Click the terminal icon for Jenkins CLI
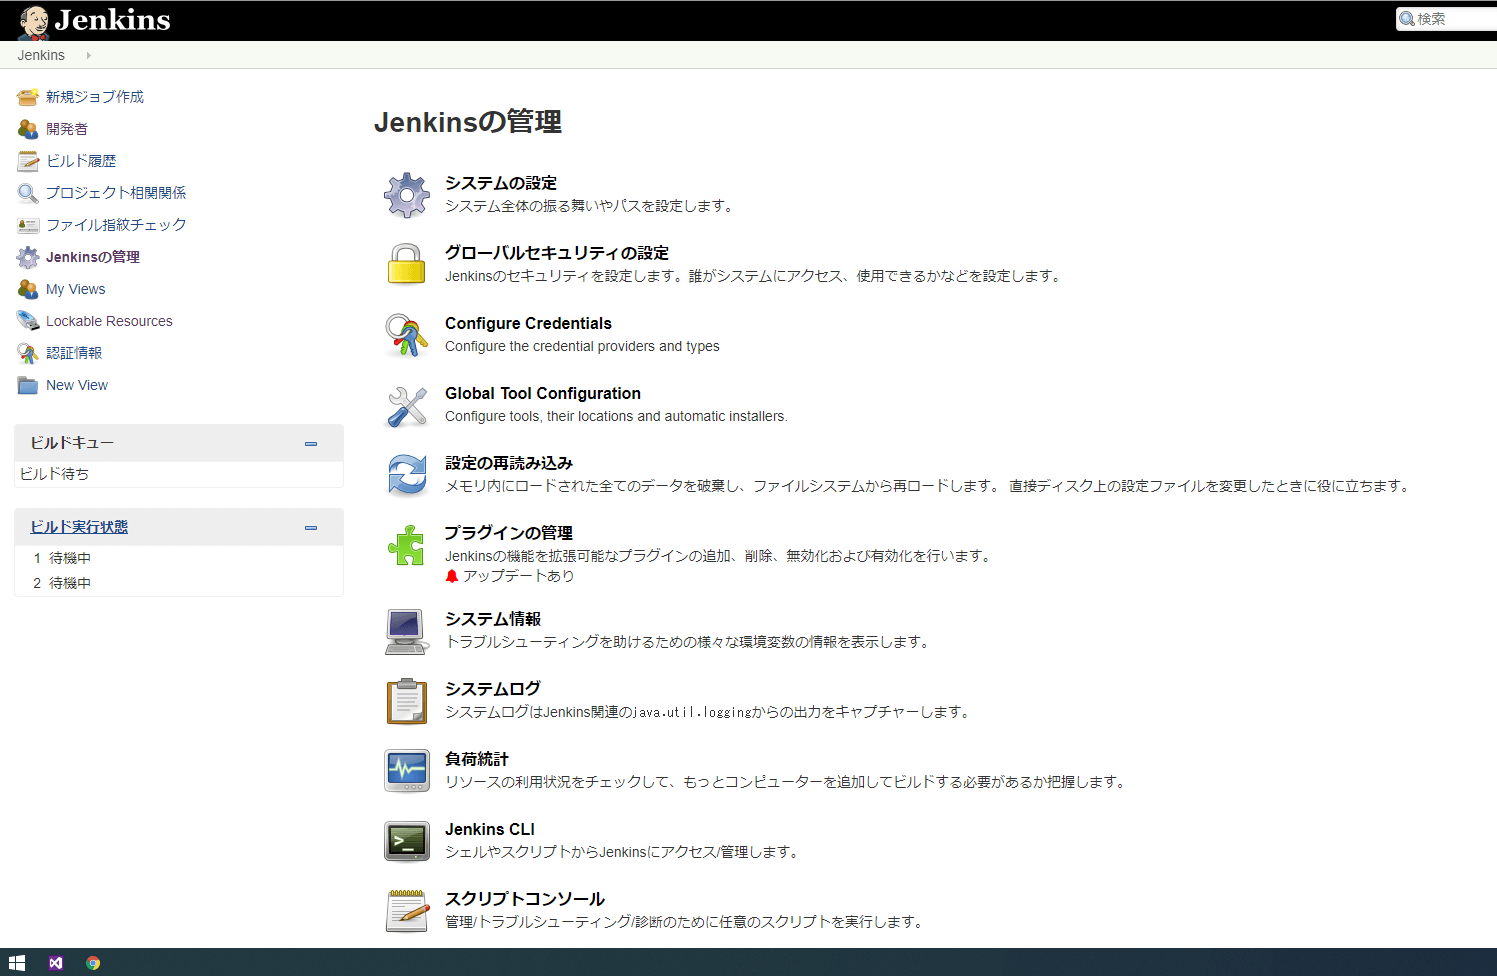 tap(407, 841)
